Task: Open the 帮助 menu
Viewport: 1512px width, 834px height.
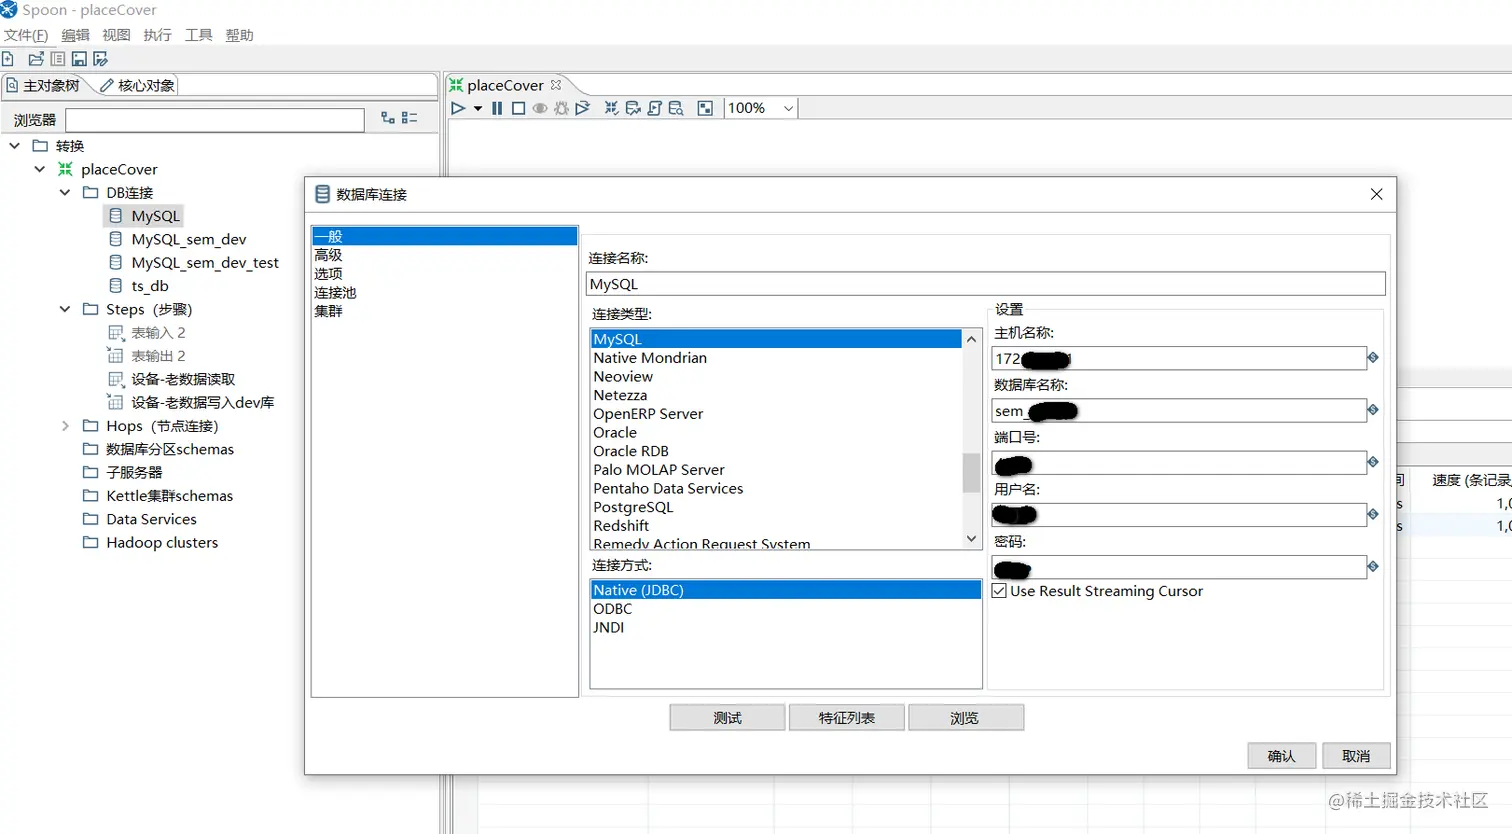Action: (x=239, y=35)
